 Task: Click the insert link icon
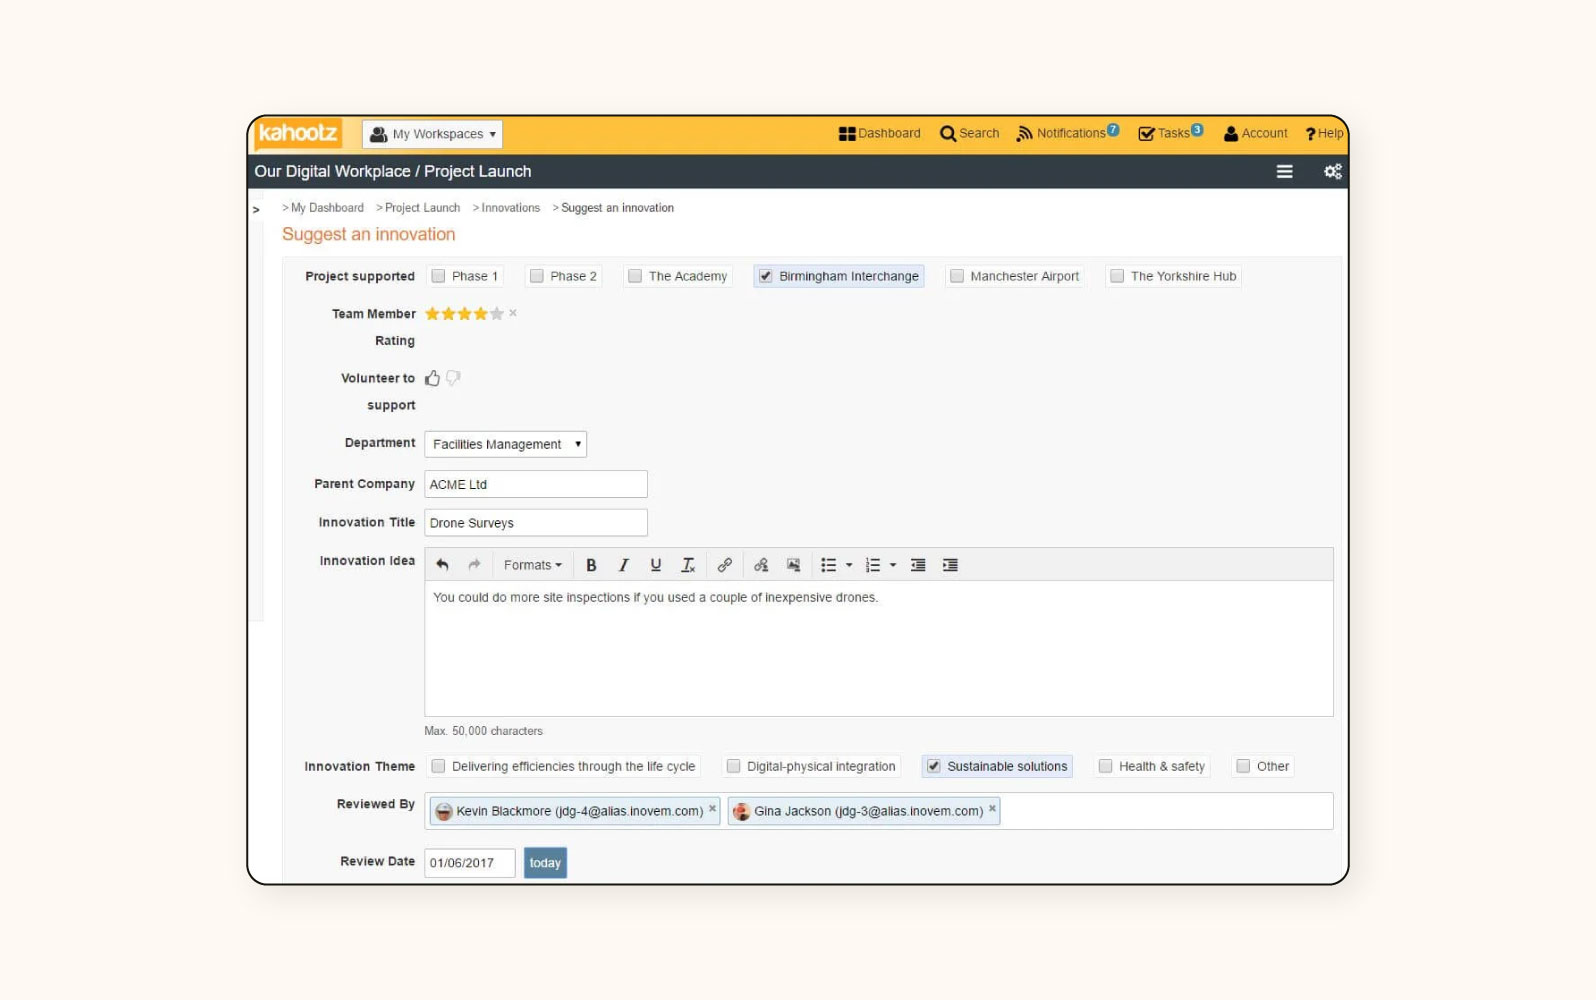(724, 565)
